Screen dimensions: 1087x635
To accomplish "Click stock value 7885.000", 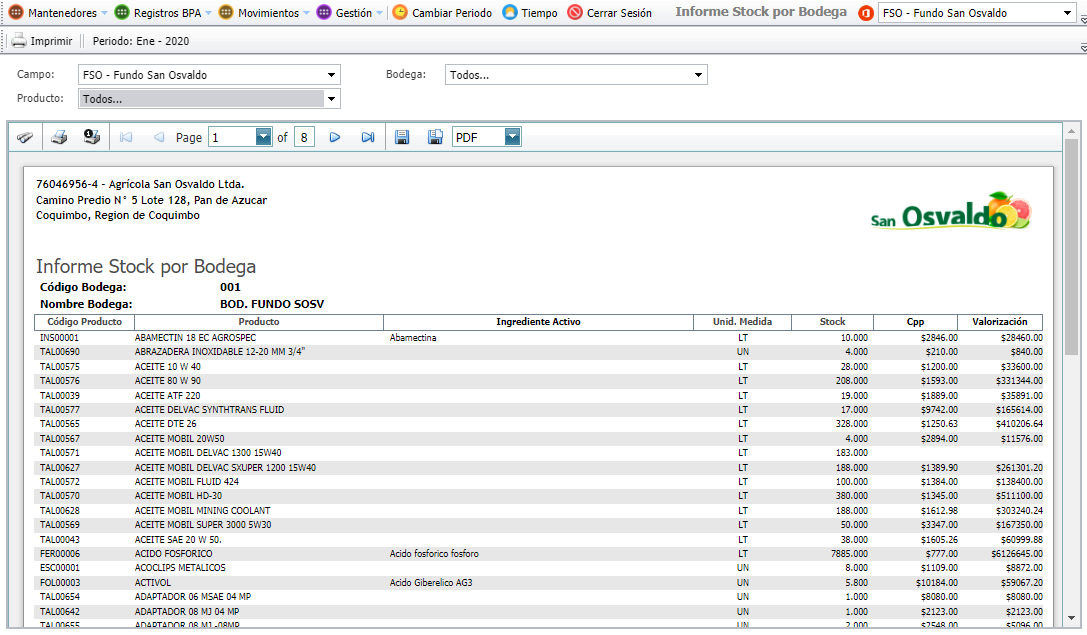I will coord(849,554).
